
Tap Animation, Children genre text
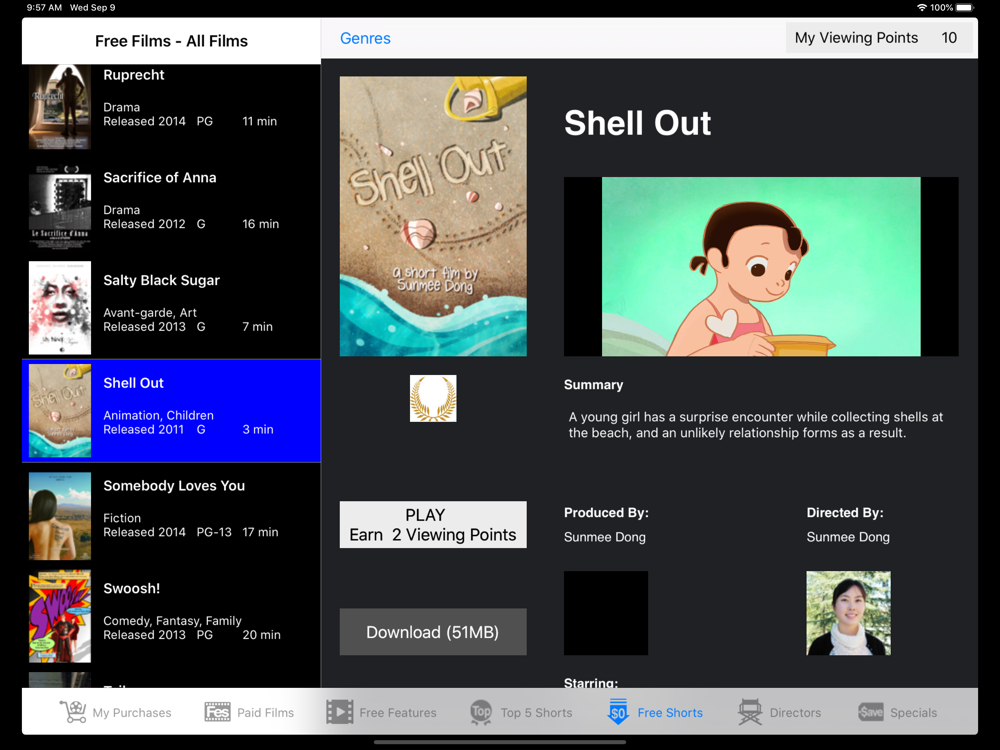[158, 415]
